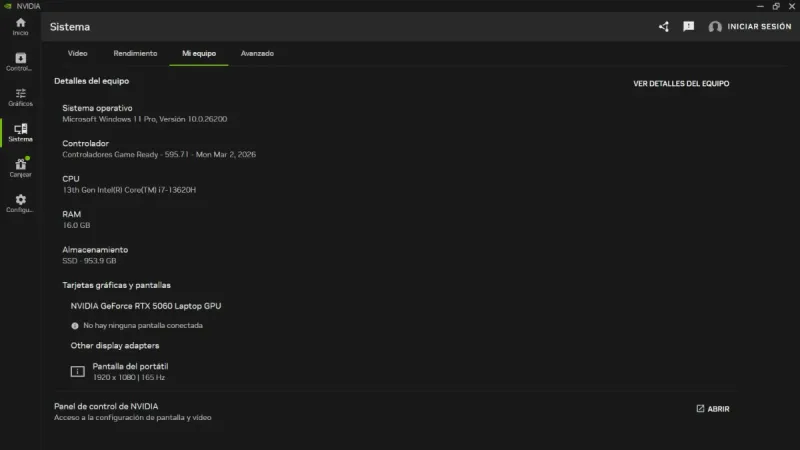Click No hay ninguna pantalla conectada text
This screenshot has height=450, width=800.
[143, 326]
